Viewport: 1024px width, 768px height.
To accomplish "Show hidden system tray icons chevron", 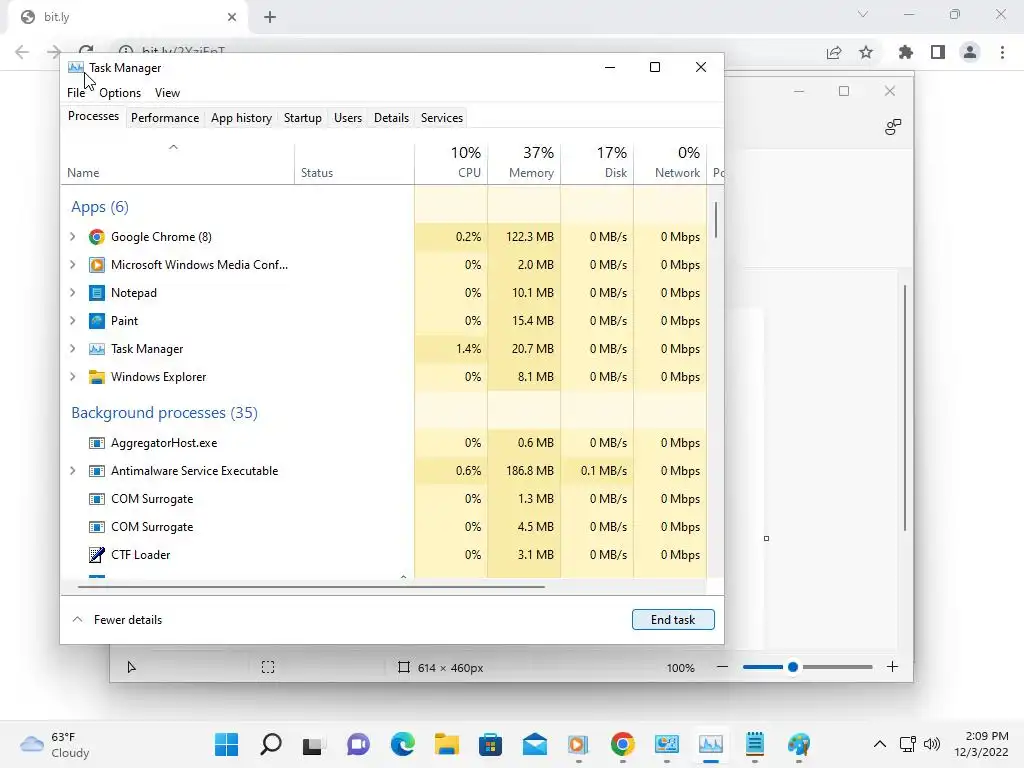I will pos(880,744).
